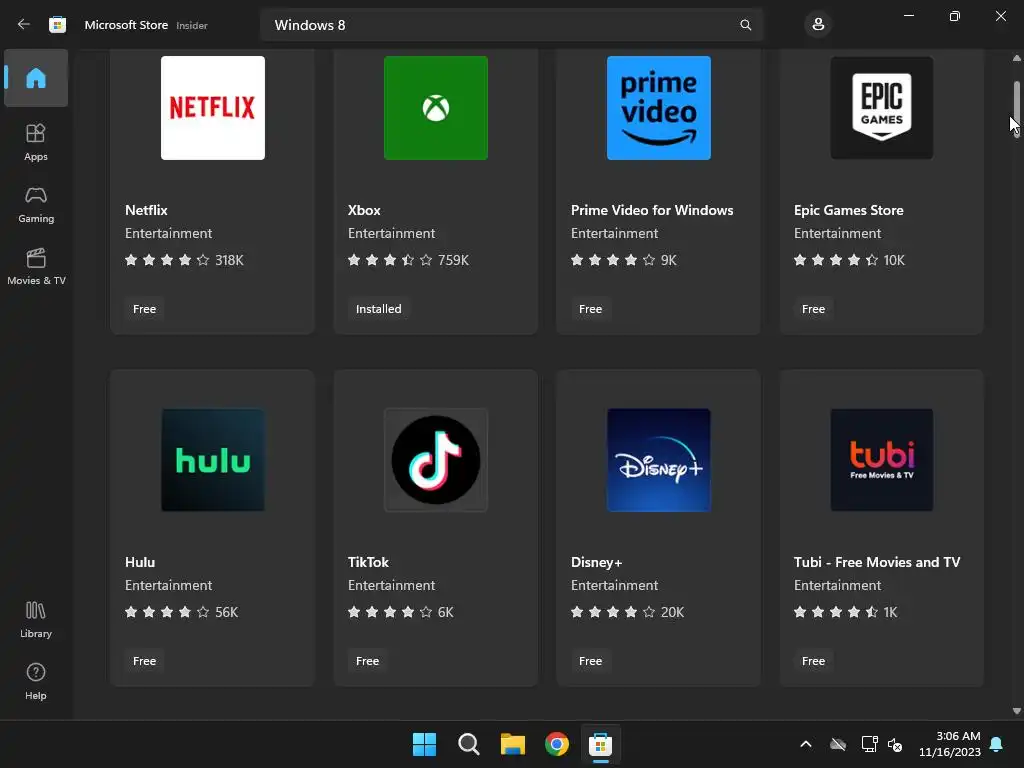Show hidden system tray icons

tap(806, 744)
